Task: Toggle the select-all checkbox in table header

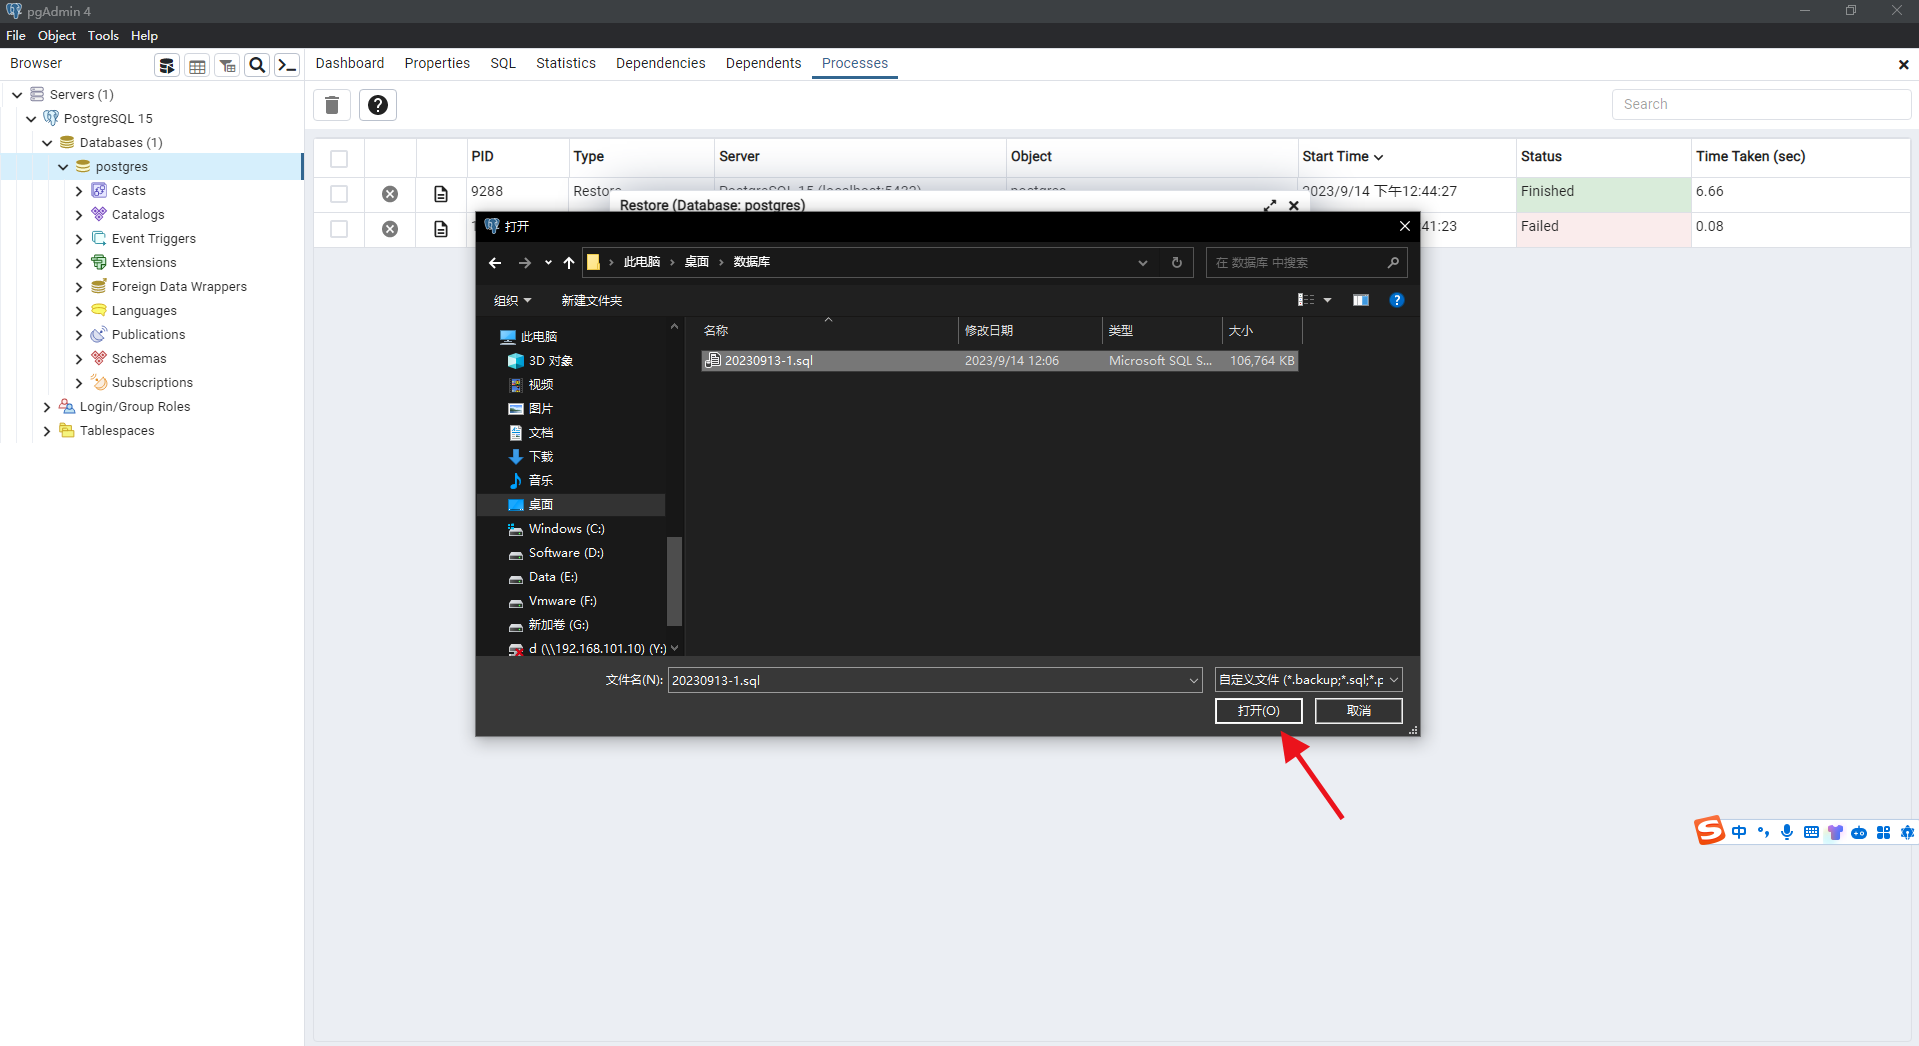Action: pos(339,159)
